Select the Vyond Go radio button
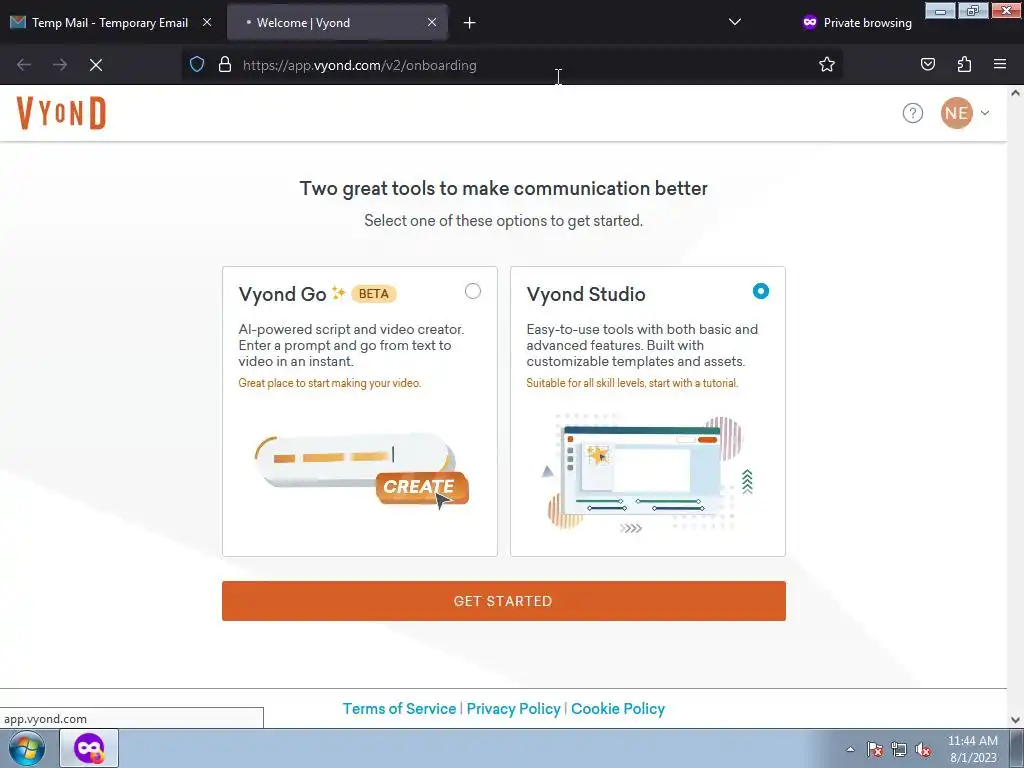Image resolution: width=1024 pixels, height=768 pixels. [x=473, y=291]
